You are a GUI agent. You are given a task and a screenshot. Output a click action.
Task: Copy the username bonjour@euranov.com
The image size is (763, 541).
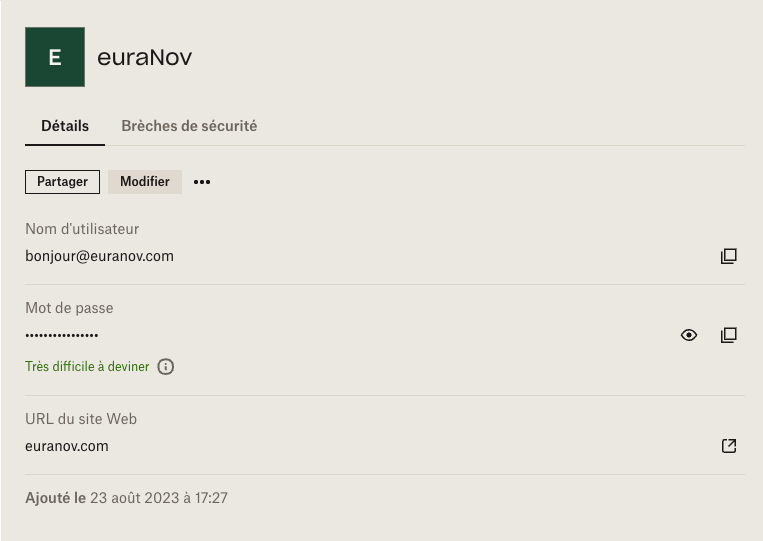728,256
